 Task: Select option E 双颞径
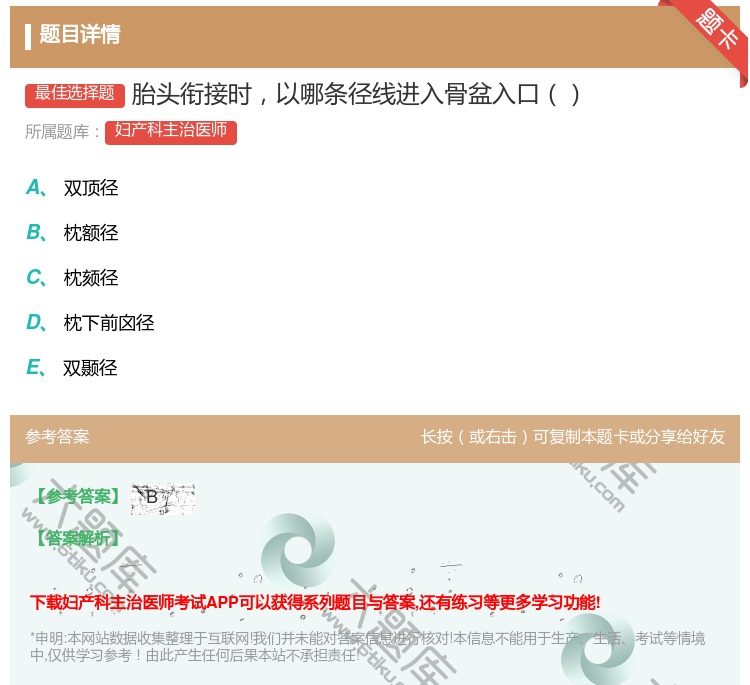pyautogui.click(x=72, y=368)
